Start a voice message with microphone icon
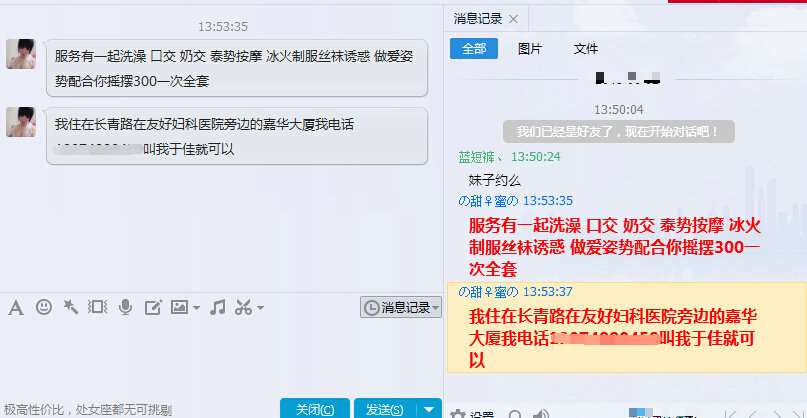 [x=125, y=307]
